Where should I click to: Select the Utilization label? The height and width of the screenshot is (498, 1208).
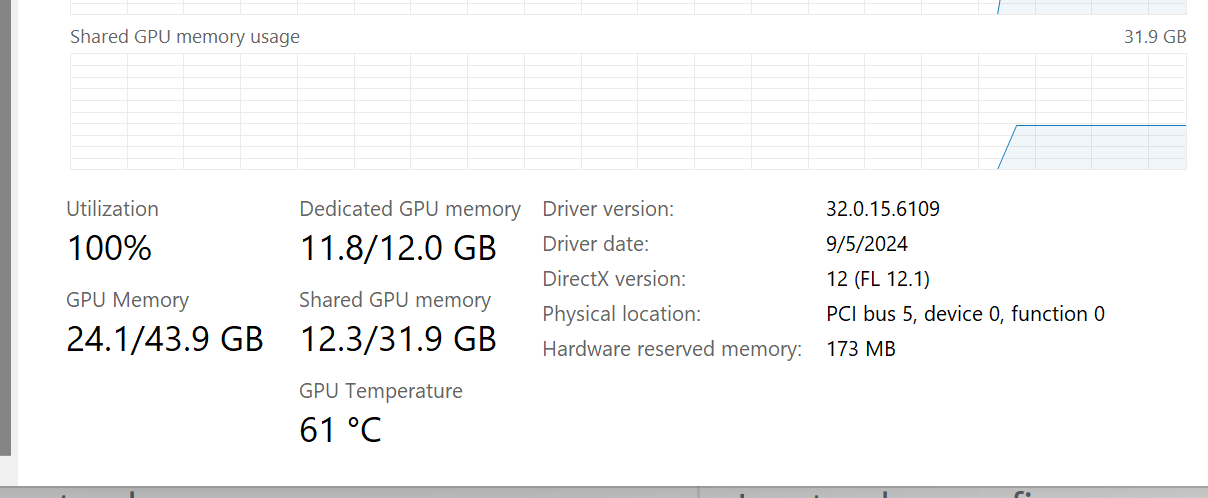pyautogui.click(x=112, y=209)
